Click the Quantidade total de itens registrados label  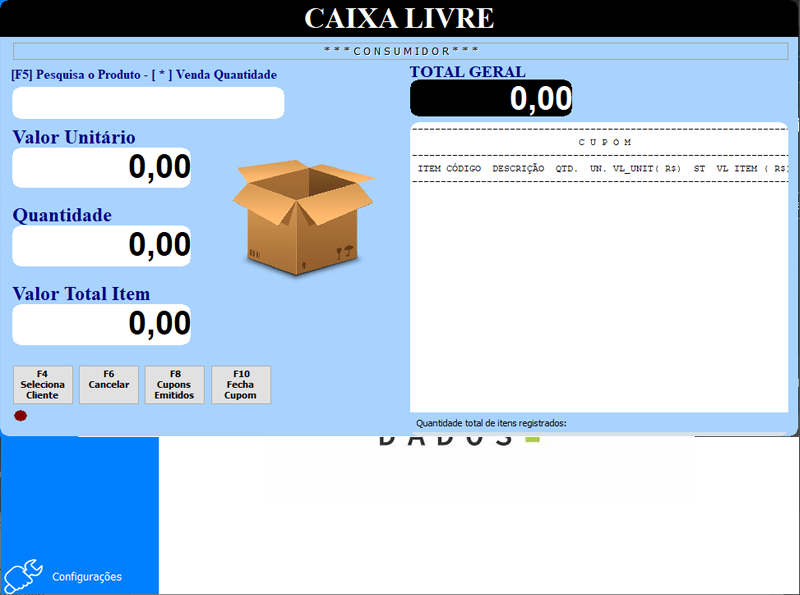pos(491,423)
